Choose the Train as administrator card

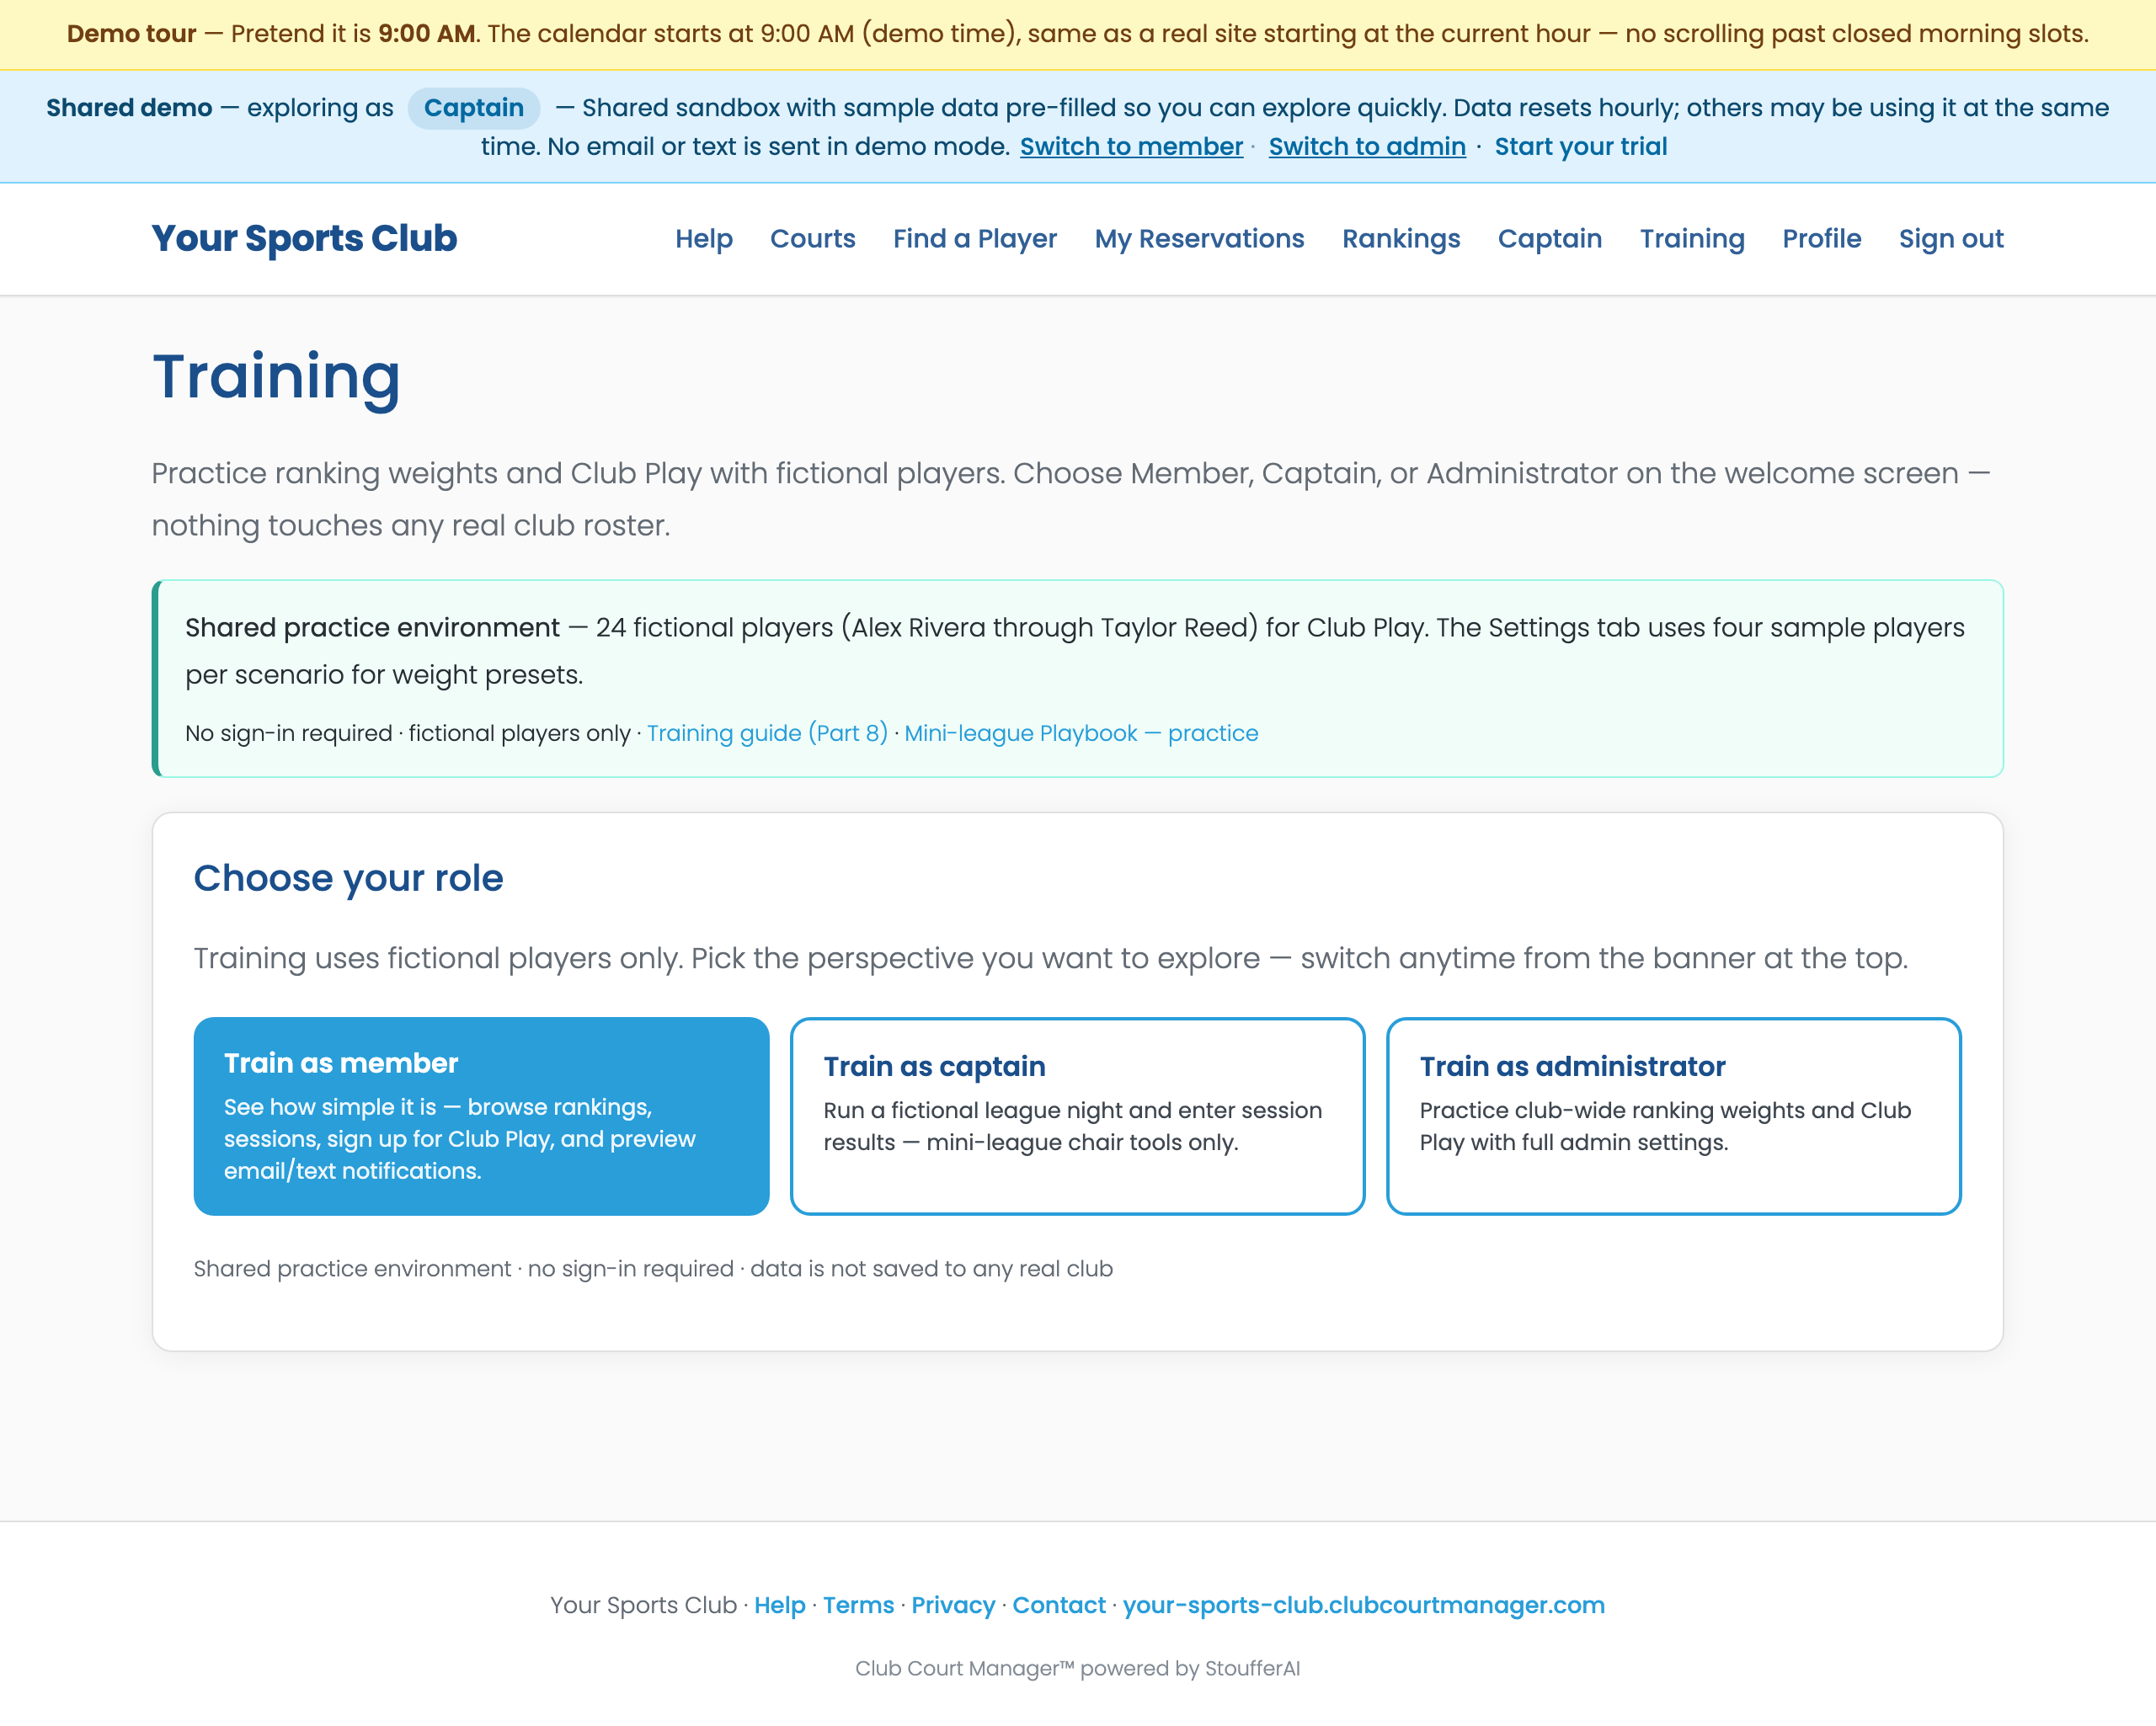1673,1116
